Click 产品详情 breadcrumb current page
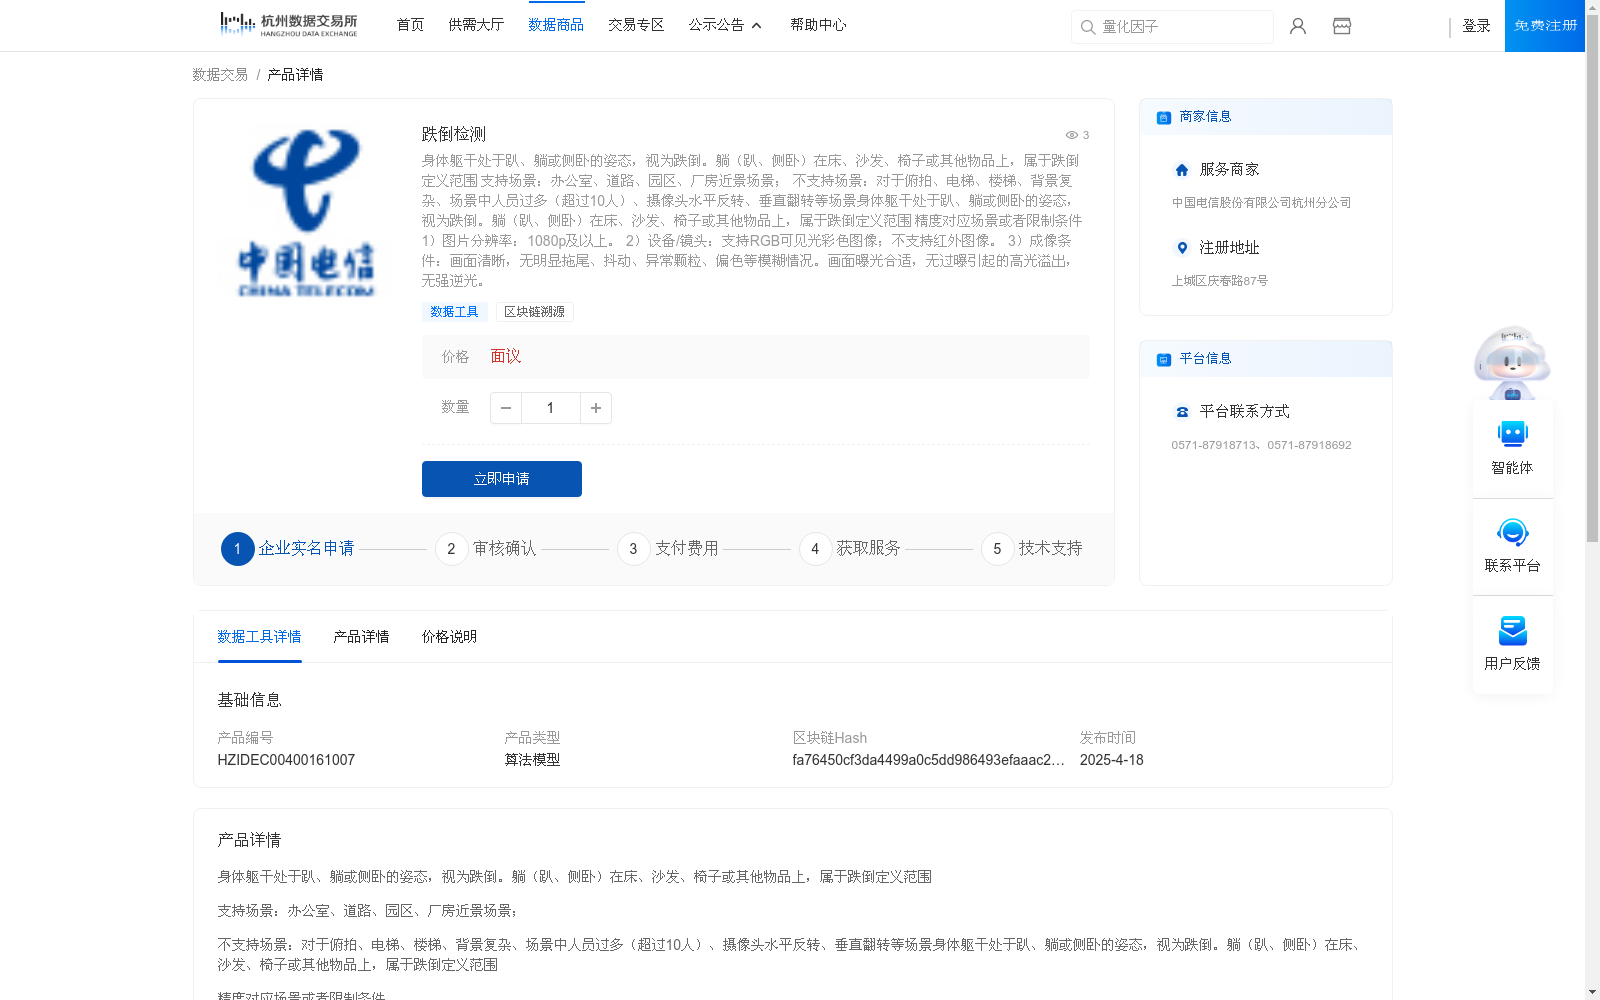Viewport: 1600px width, 1000px height. [295, 75]
